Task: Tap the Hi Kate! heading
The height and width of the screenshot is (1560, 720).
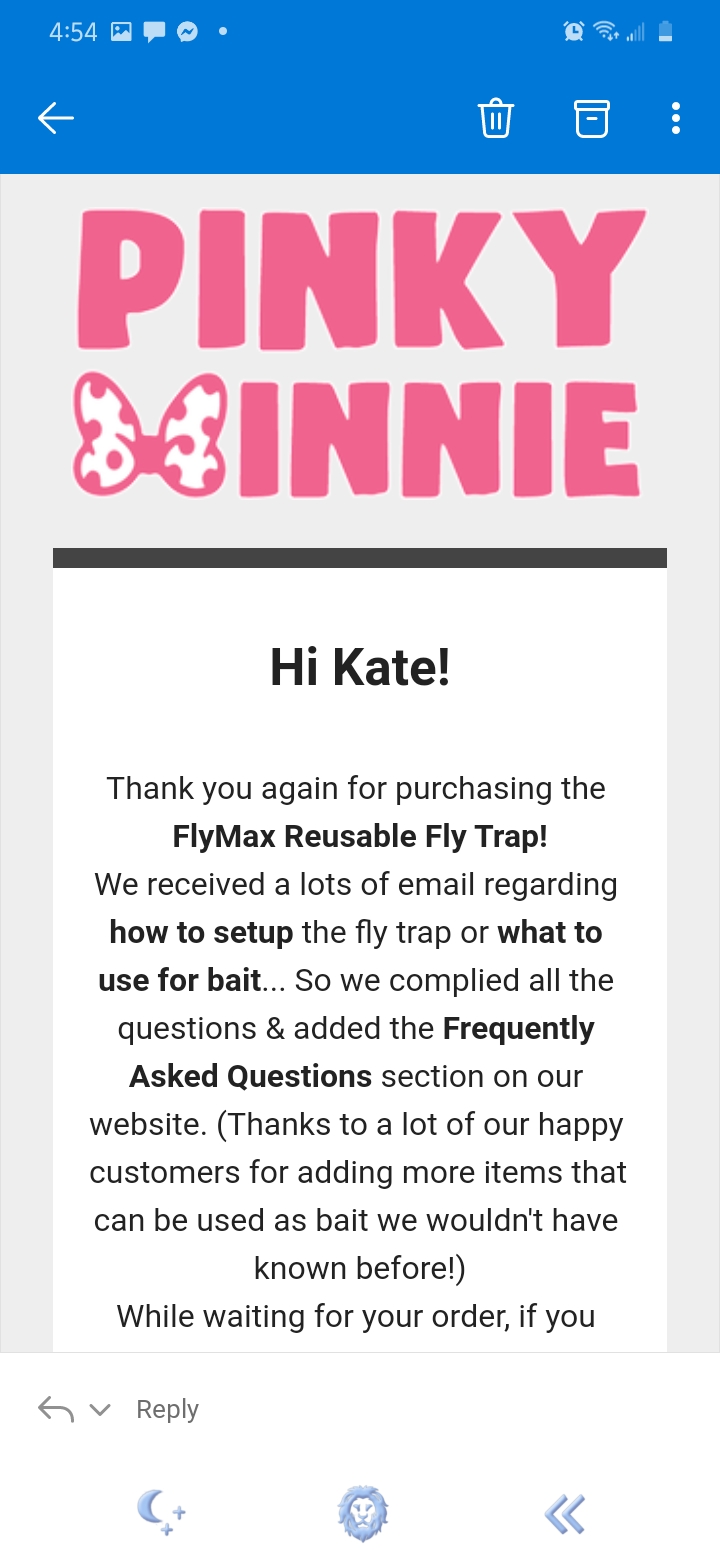Action: click(x=360, y=667)
